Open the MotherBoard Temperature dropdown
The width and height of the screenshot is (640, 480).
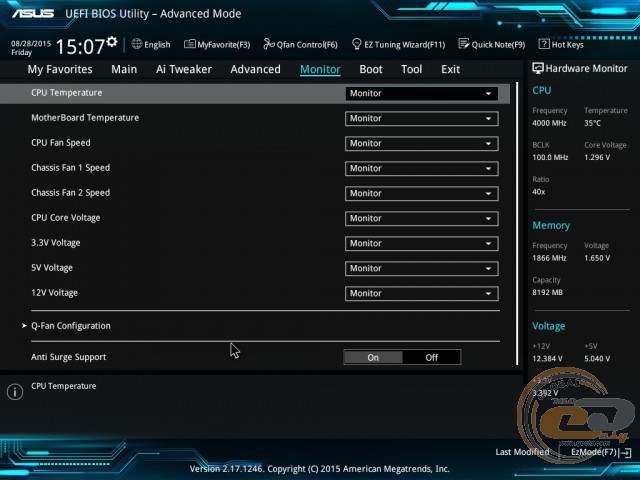click(421, 119)
